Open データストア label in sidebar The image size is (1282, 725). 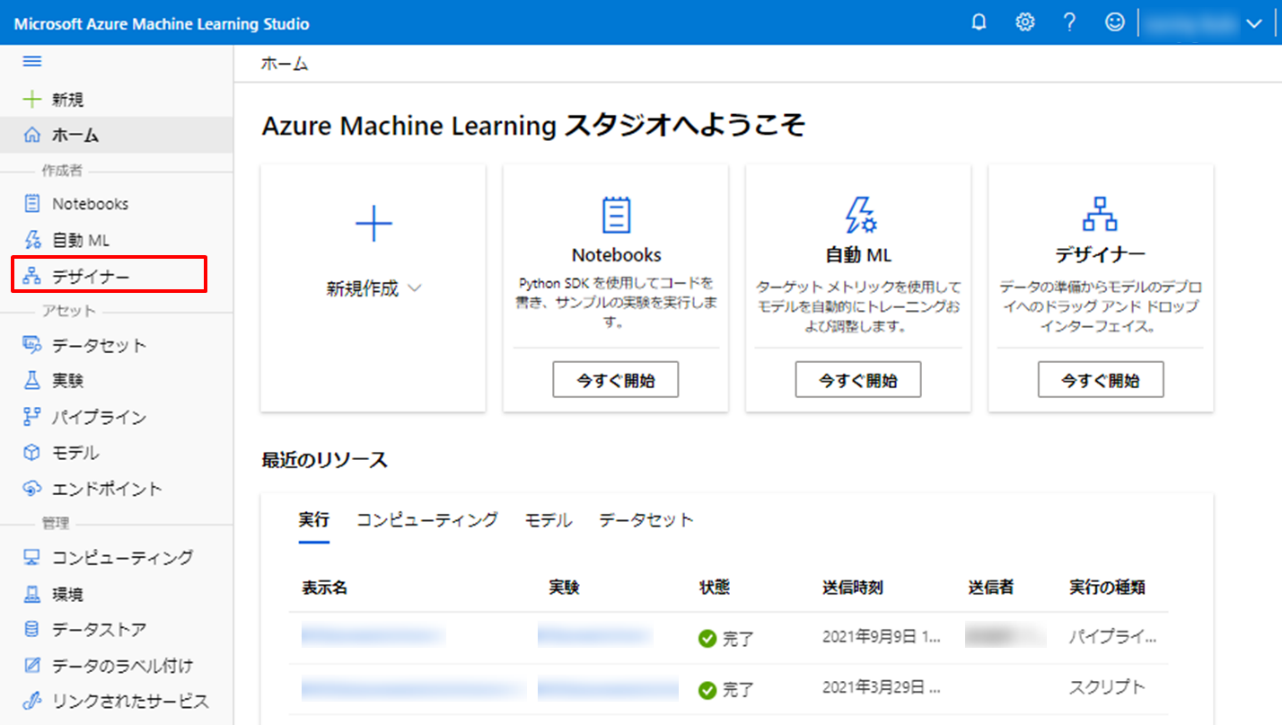[x=99, y=630]
